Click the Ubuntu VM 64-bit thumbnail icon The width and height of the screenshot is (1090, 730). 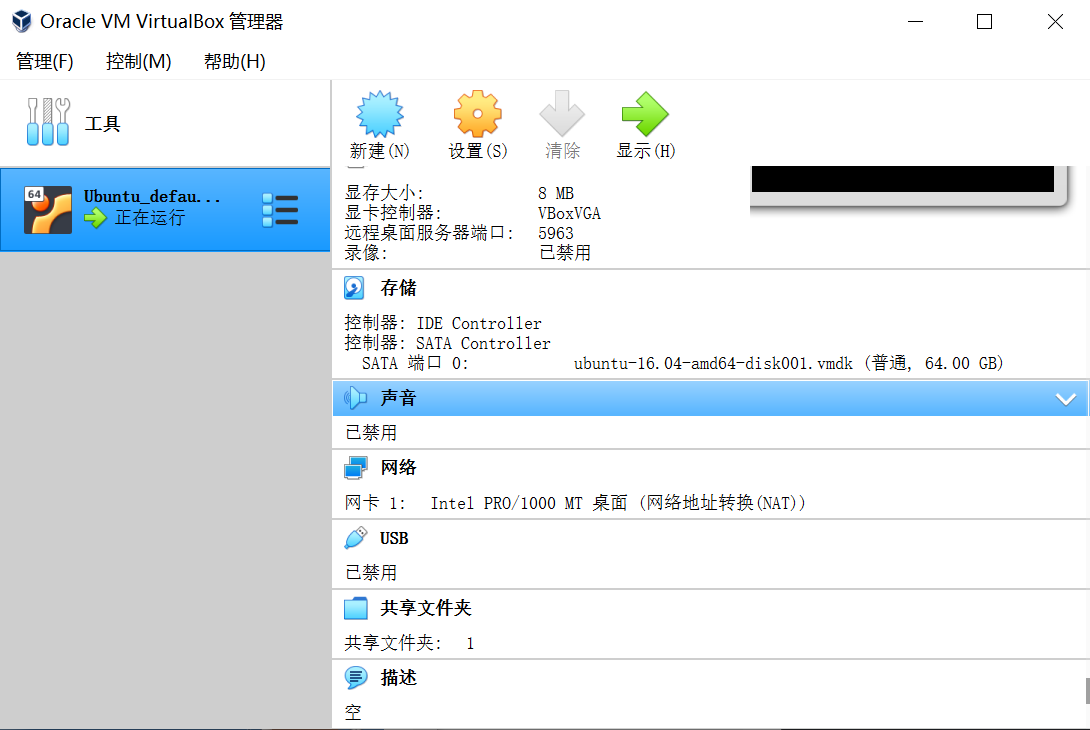pyautogui.click(x=47, y=209)
